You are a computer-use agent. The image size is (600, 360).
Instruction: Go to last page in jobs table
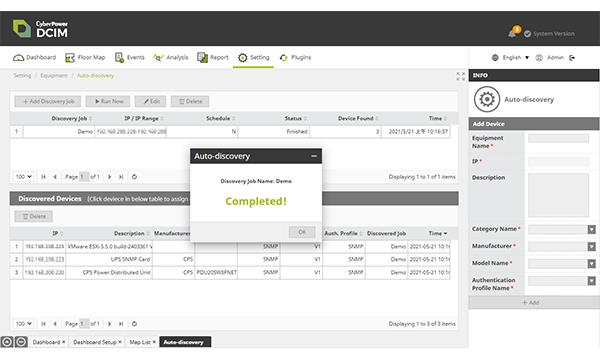pyautogui.click(x=121, y=177)
